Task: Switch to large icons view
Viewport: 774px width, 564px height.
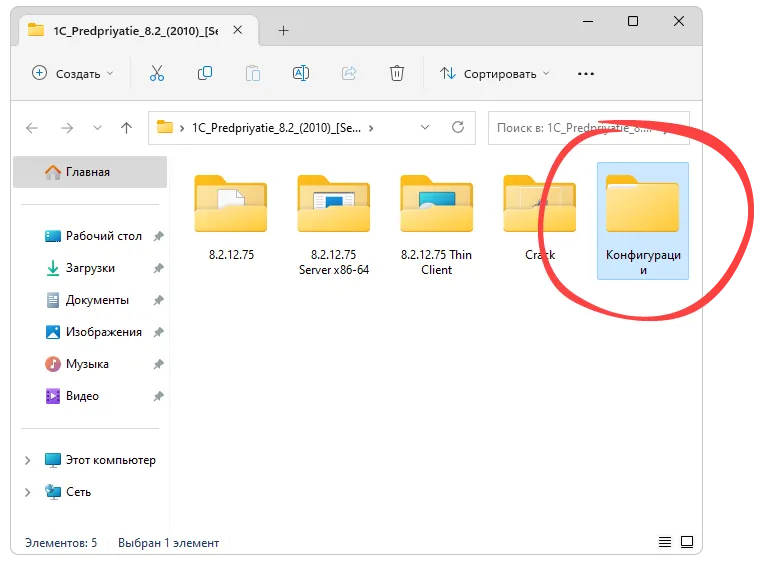Action: pos(687,542)
